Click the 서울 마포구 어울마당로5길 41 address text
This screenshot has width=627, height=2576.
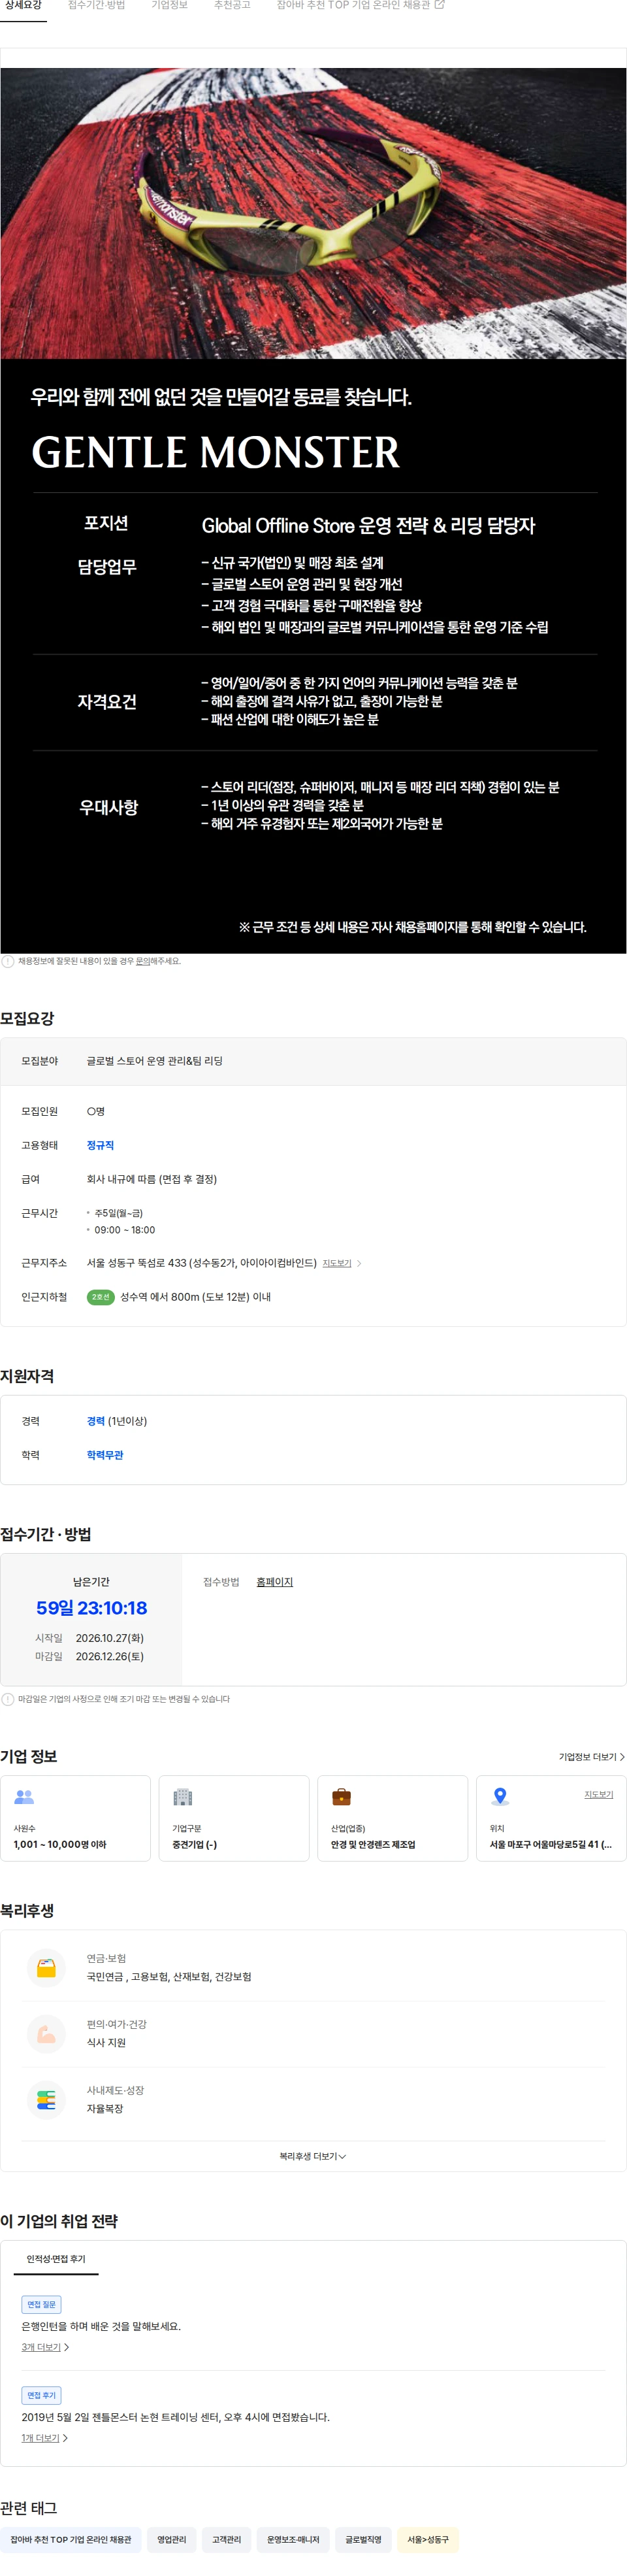550,1845
